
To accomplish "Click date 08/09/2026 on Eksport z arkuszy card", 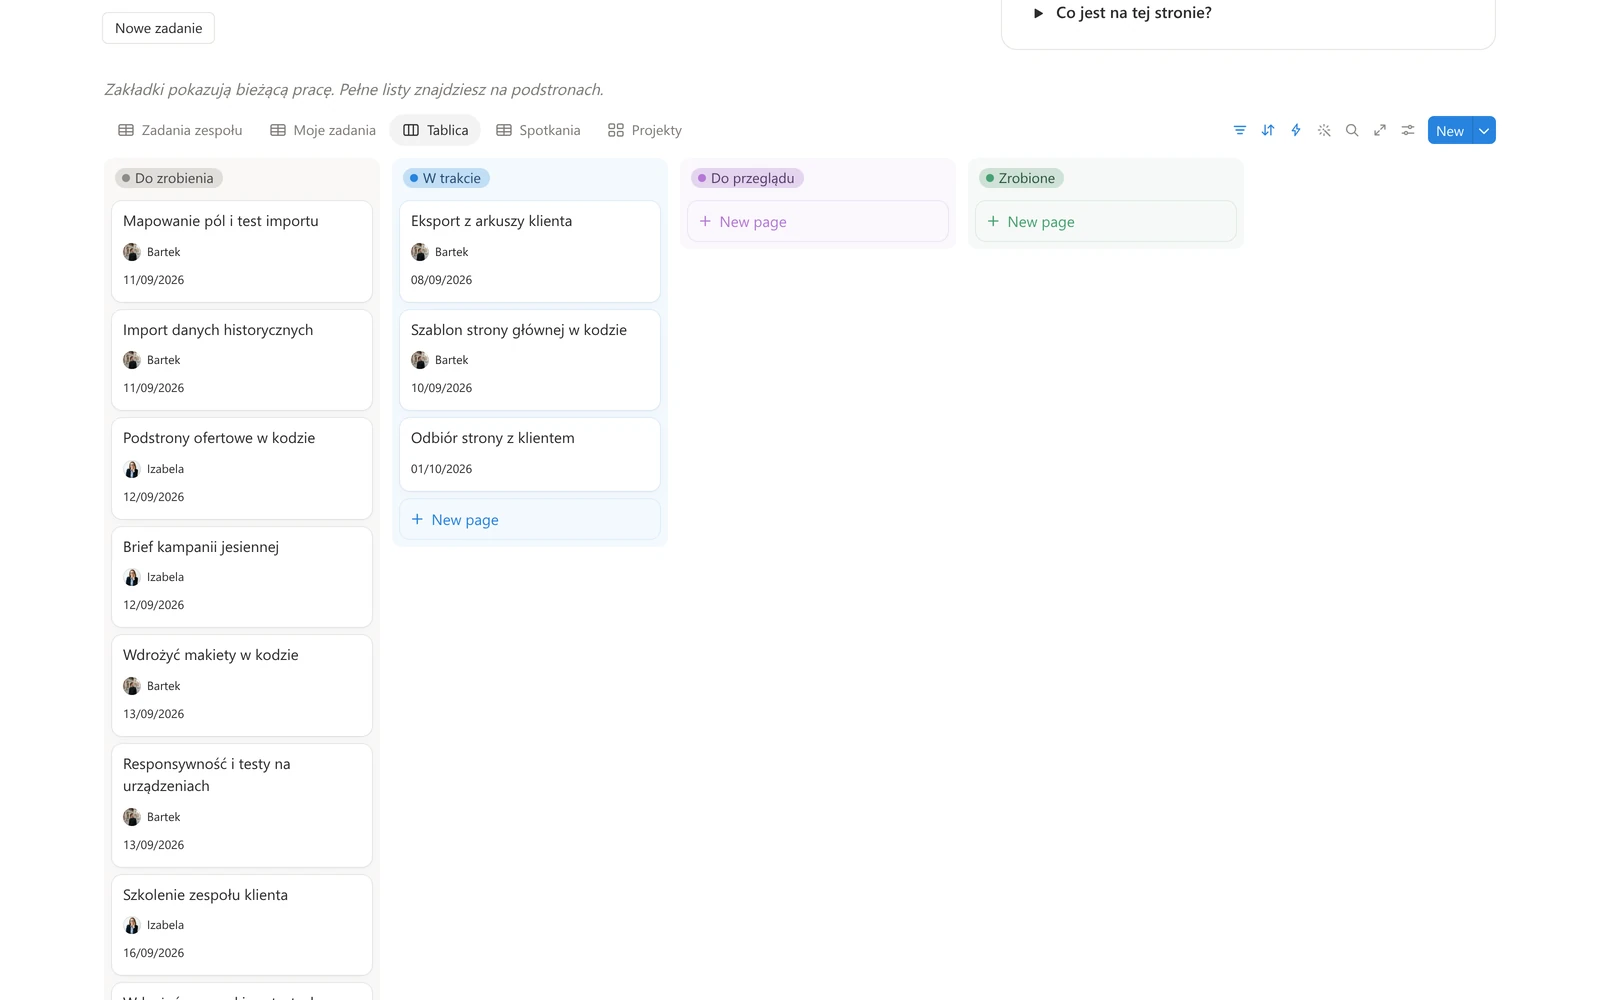I will click(441, 280).
